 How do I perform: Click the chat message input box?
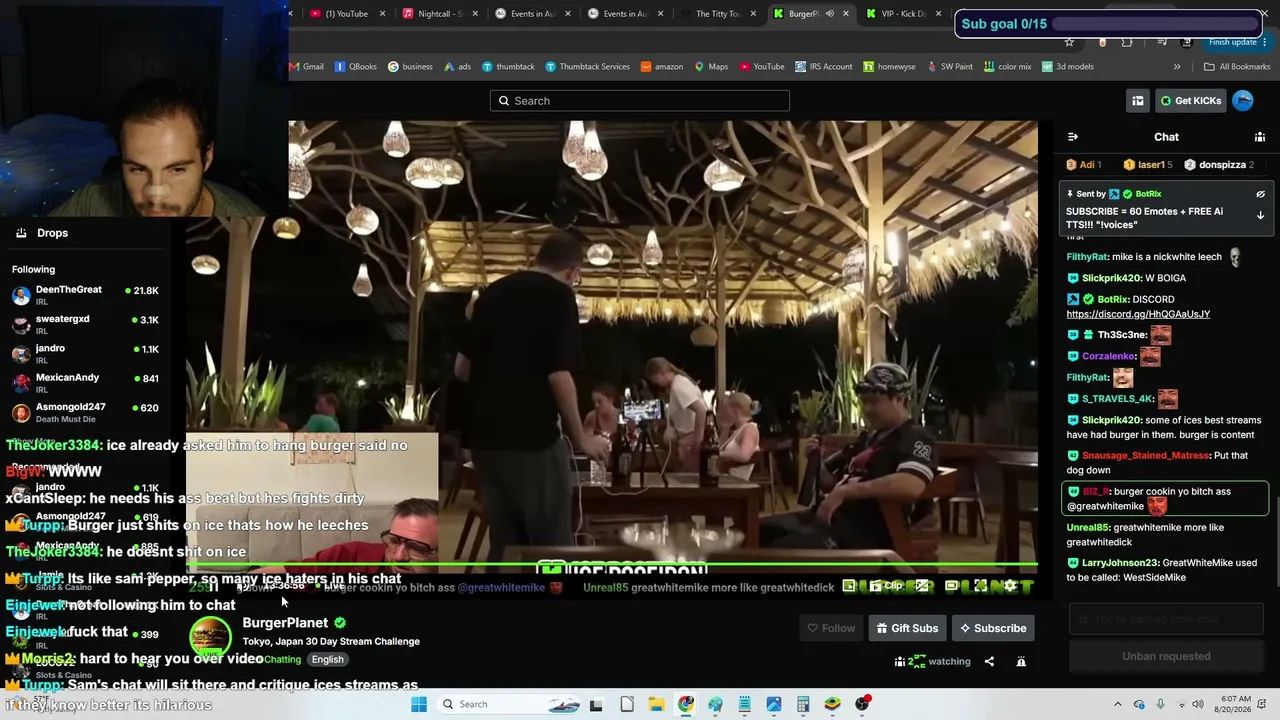coord(1166,620)
